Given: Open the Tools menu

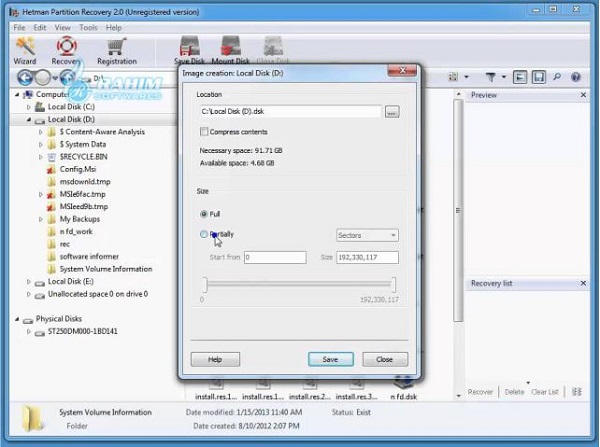Looking at the screenshot, I should pos(88,28).
